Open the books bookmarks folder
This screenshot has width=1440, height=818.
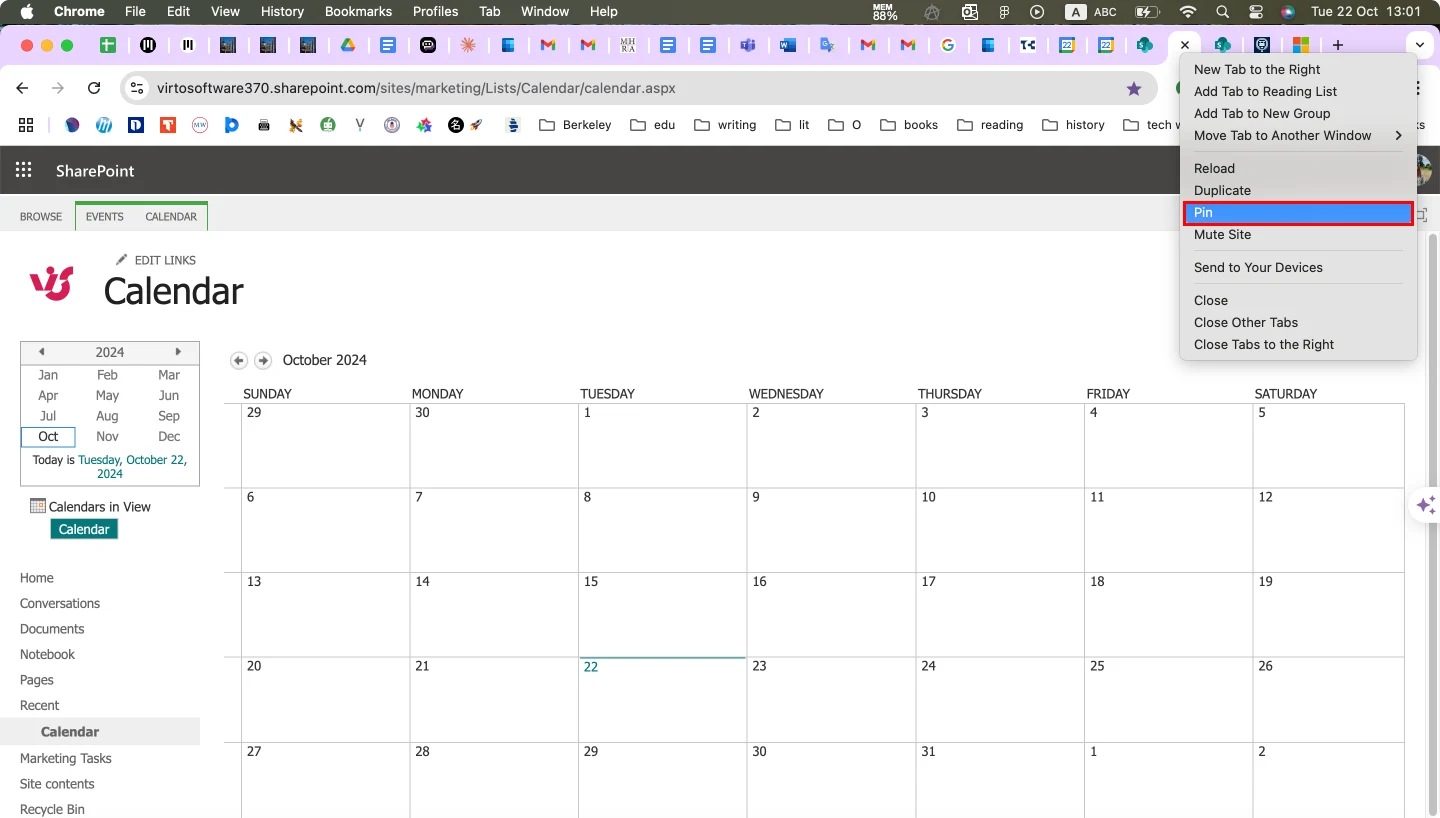909,125
